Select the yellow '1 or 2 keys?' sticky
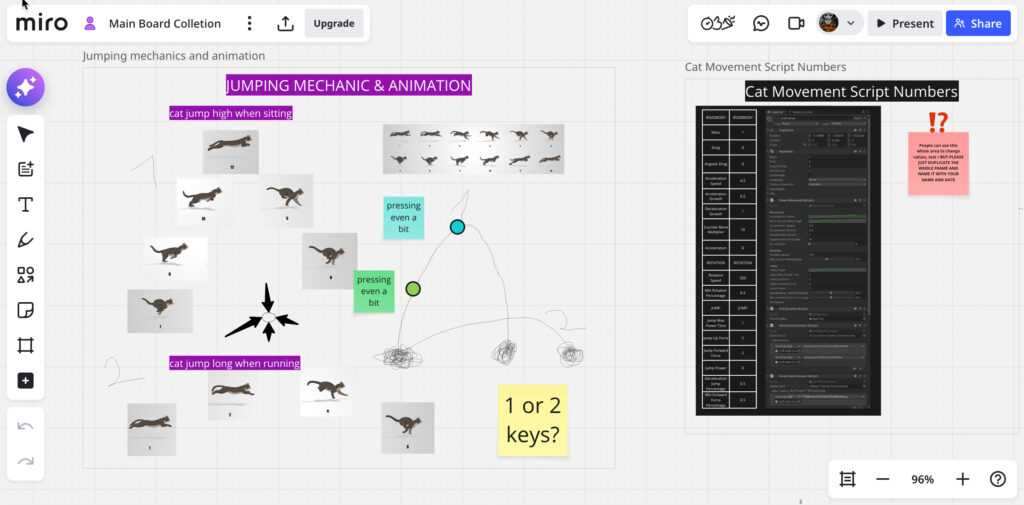1024x505 pixels. click(532, 420)
